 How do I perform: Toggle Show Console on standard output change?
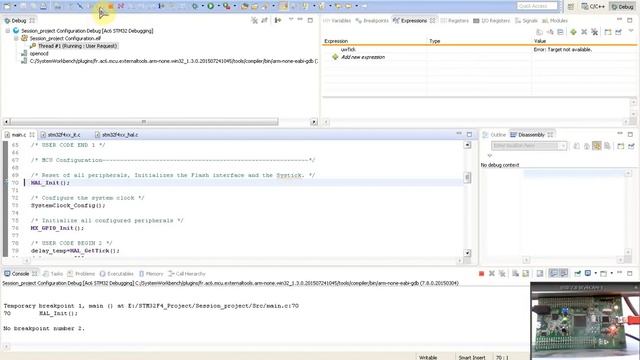point(553,273)
